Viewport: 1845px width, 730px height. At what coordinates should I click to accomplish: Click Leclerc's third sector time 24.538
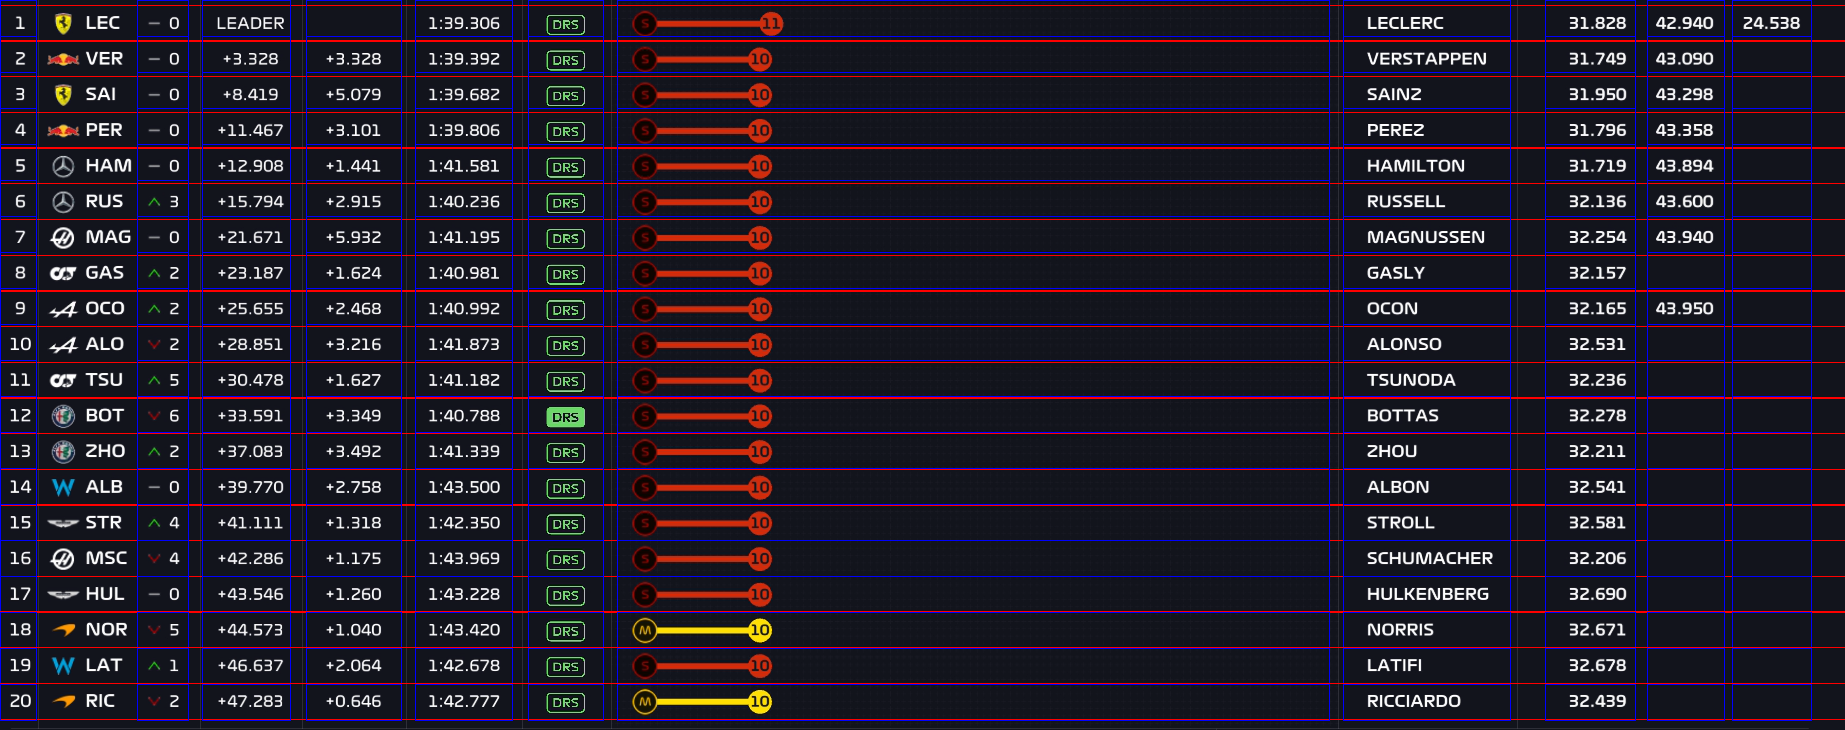tap(1770, 23)
